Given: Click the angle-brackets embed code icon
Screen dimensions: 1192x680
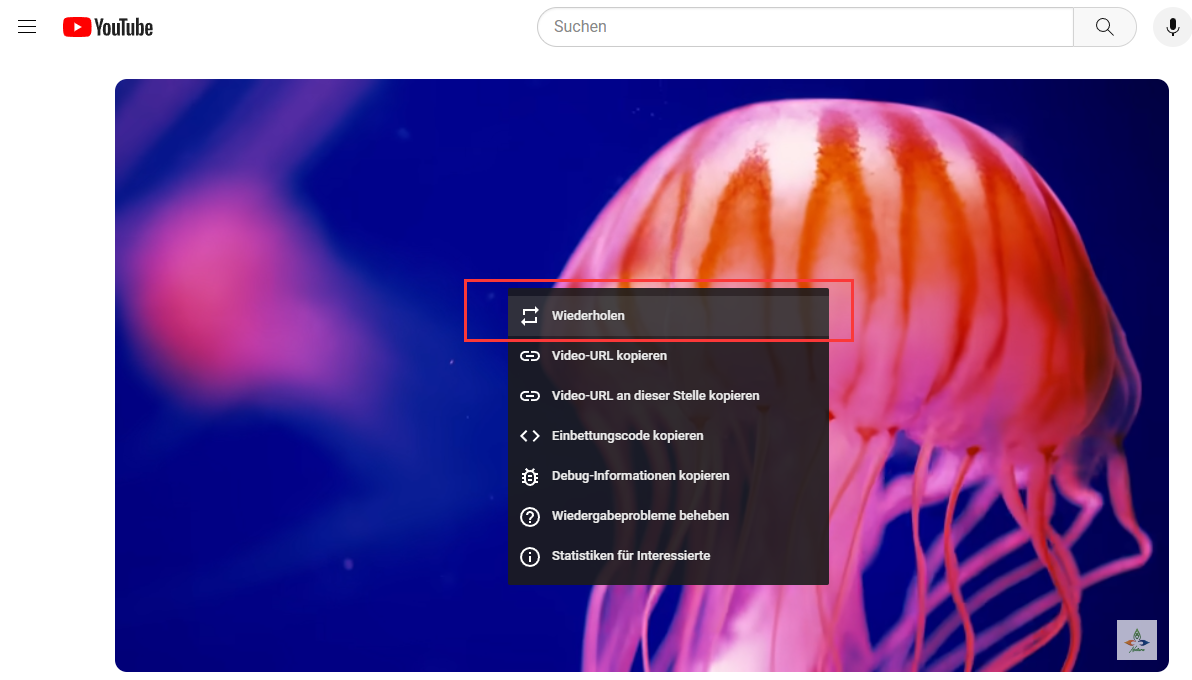Looking at the screenshot, I should (x=530, y=436).
